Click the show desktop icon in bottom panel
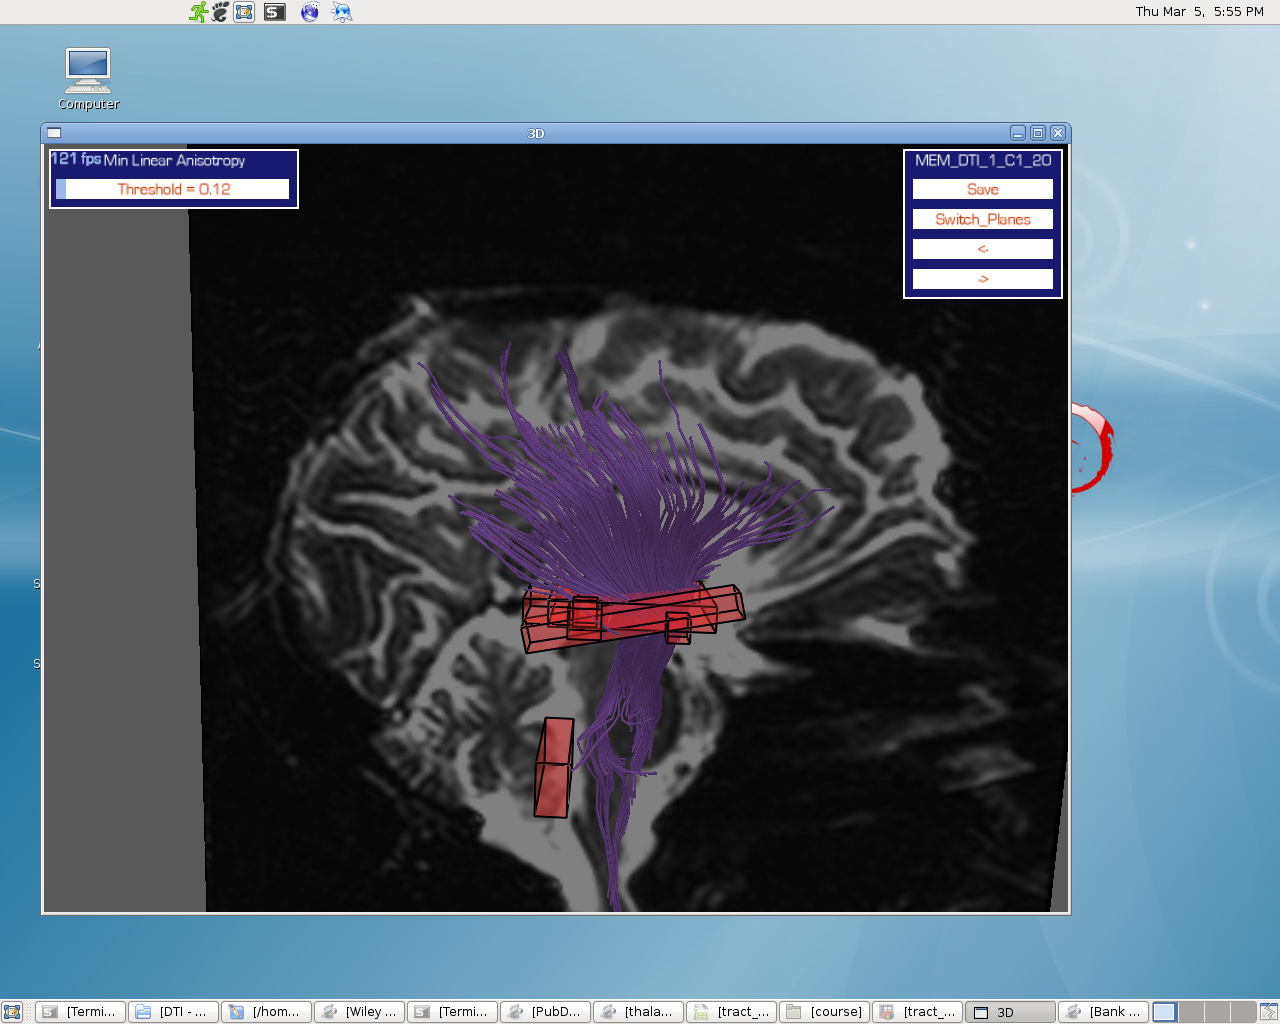Viewport: 1280px width, 1024px height. 12,1012
